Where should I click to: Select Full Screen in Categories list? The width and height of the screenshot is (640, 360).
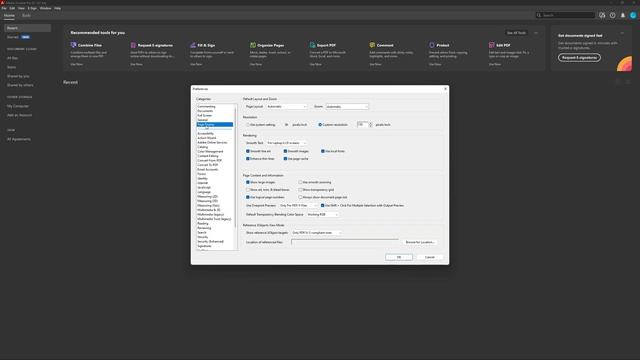(x=205, y=116)
